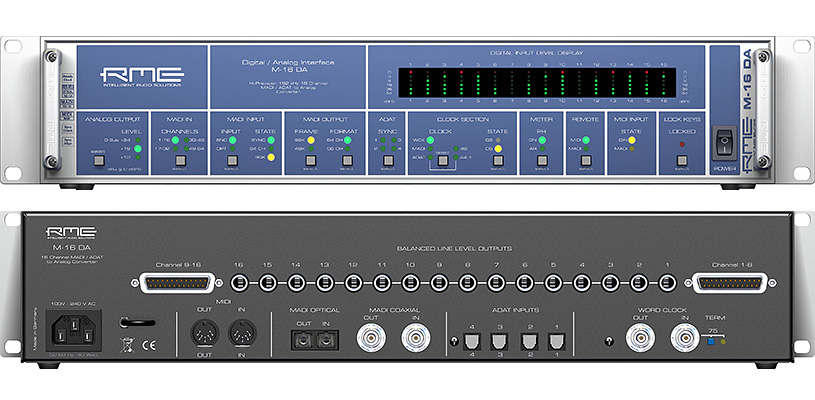Click balanced output jack 1
Image resolution: width=815 pixels, height=400 pixels.
pos(667,283)
